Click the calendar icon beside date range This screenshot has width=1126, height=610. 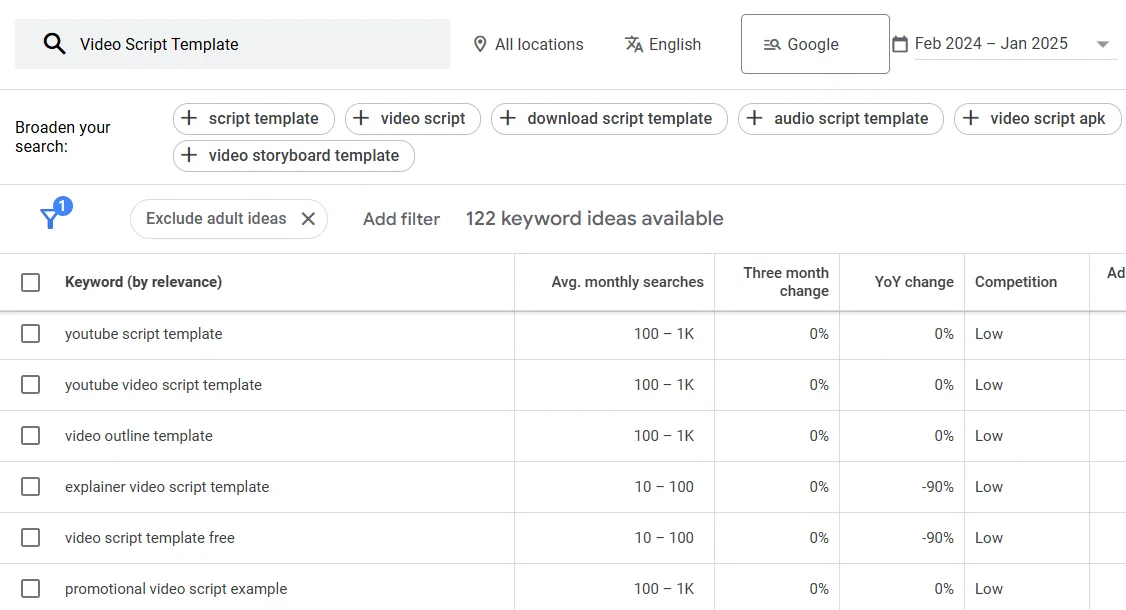(x=900, y=44)
